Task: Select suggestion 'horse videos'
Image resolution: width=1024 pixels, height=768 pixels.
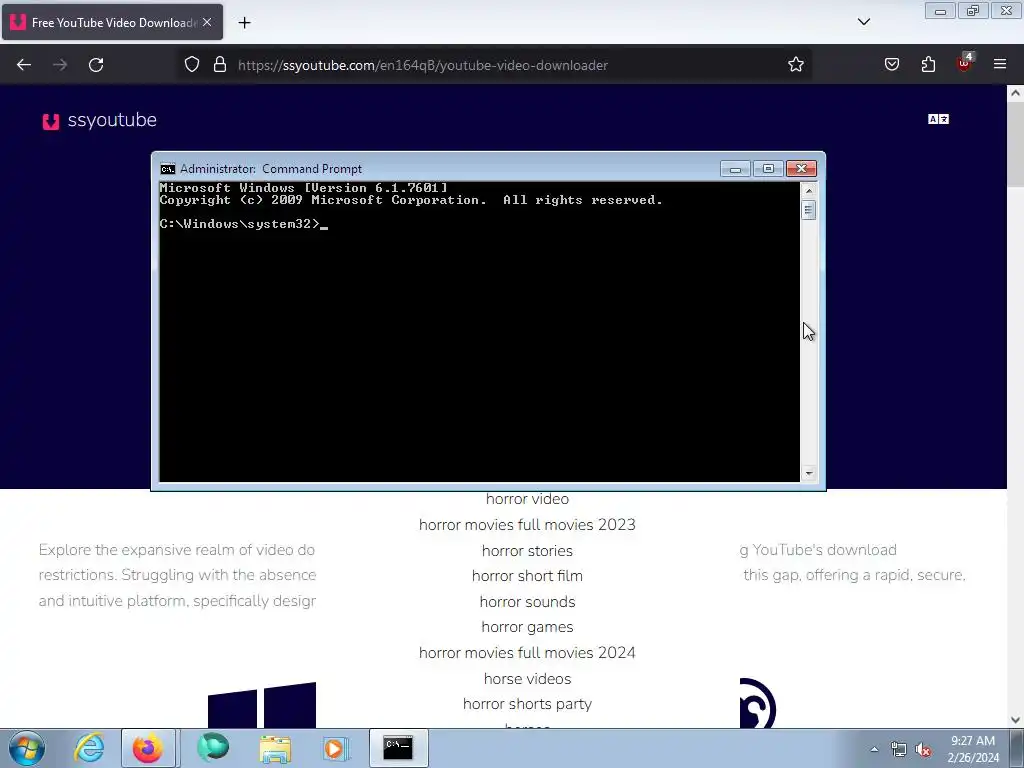Action: 527,679
